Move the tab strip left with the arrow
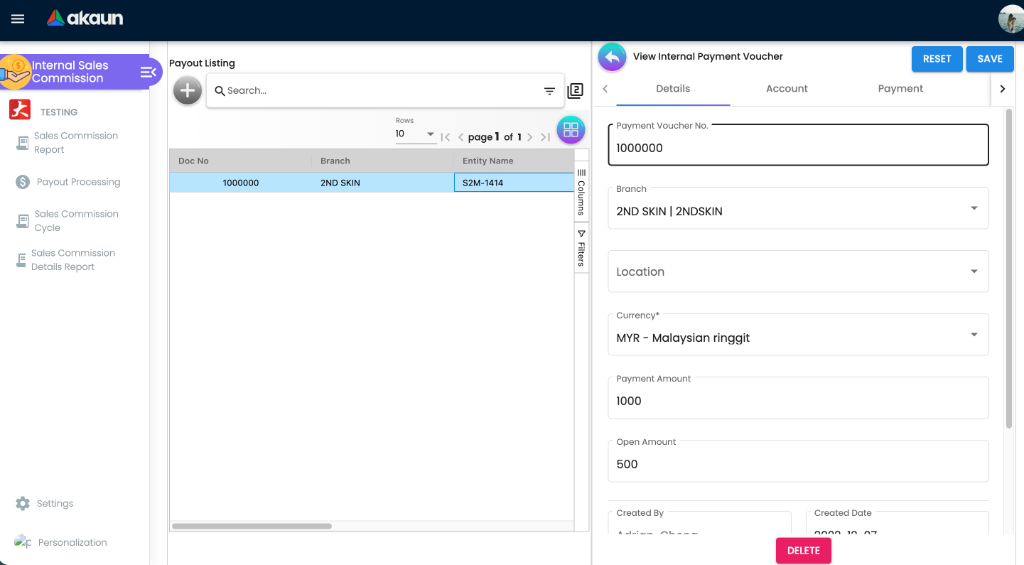Screen dimensions: 1024x565 pos(605,89)
